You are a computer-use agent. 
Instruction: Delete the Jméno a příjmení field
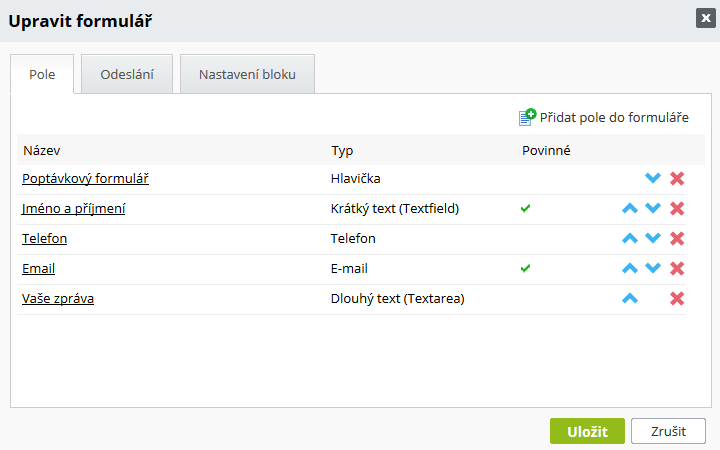[677, 208]
